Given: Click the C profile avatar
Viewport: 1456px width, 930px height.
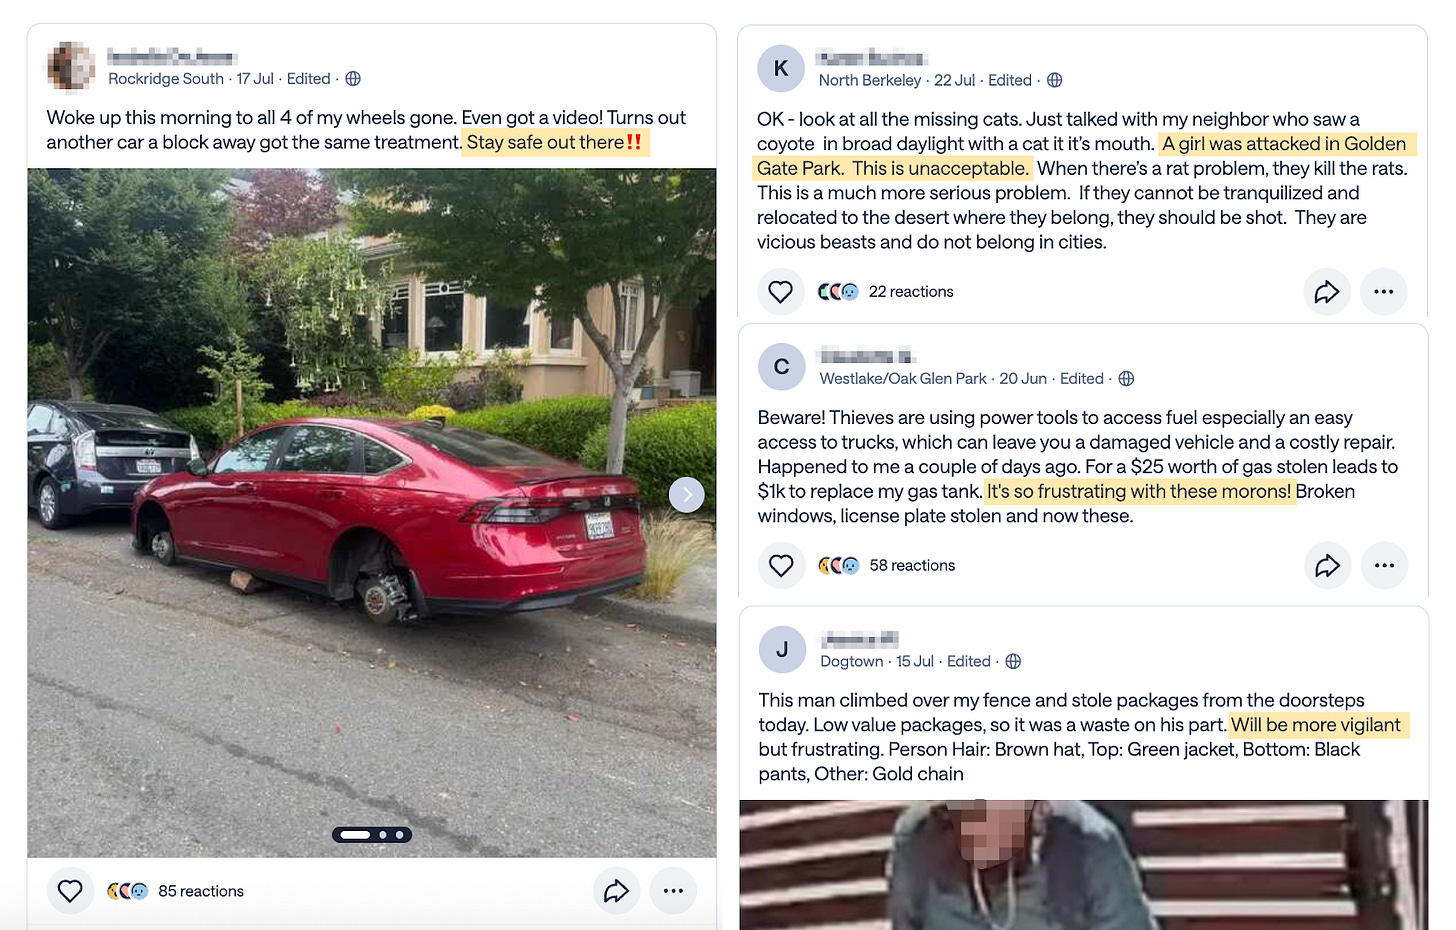Looking at the screenshot, I should point(782,367).
